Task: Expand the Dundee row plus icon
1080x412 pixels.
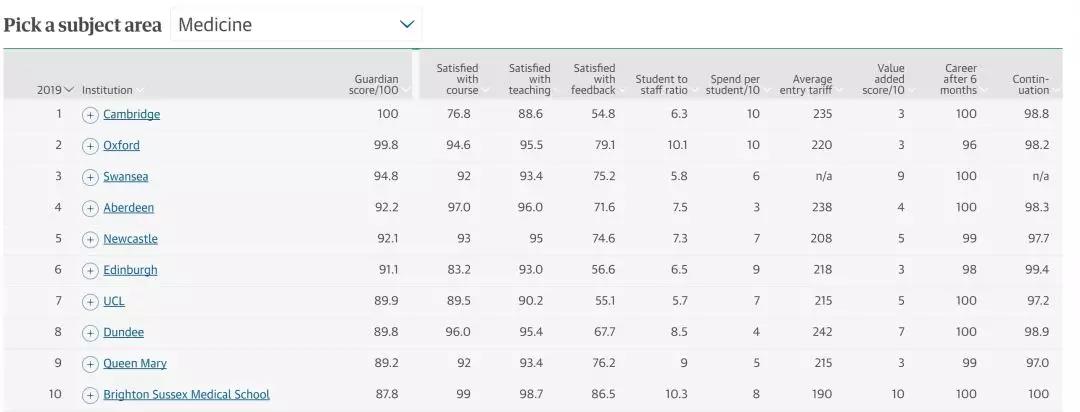Action: coord(90,332)
